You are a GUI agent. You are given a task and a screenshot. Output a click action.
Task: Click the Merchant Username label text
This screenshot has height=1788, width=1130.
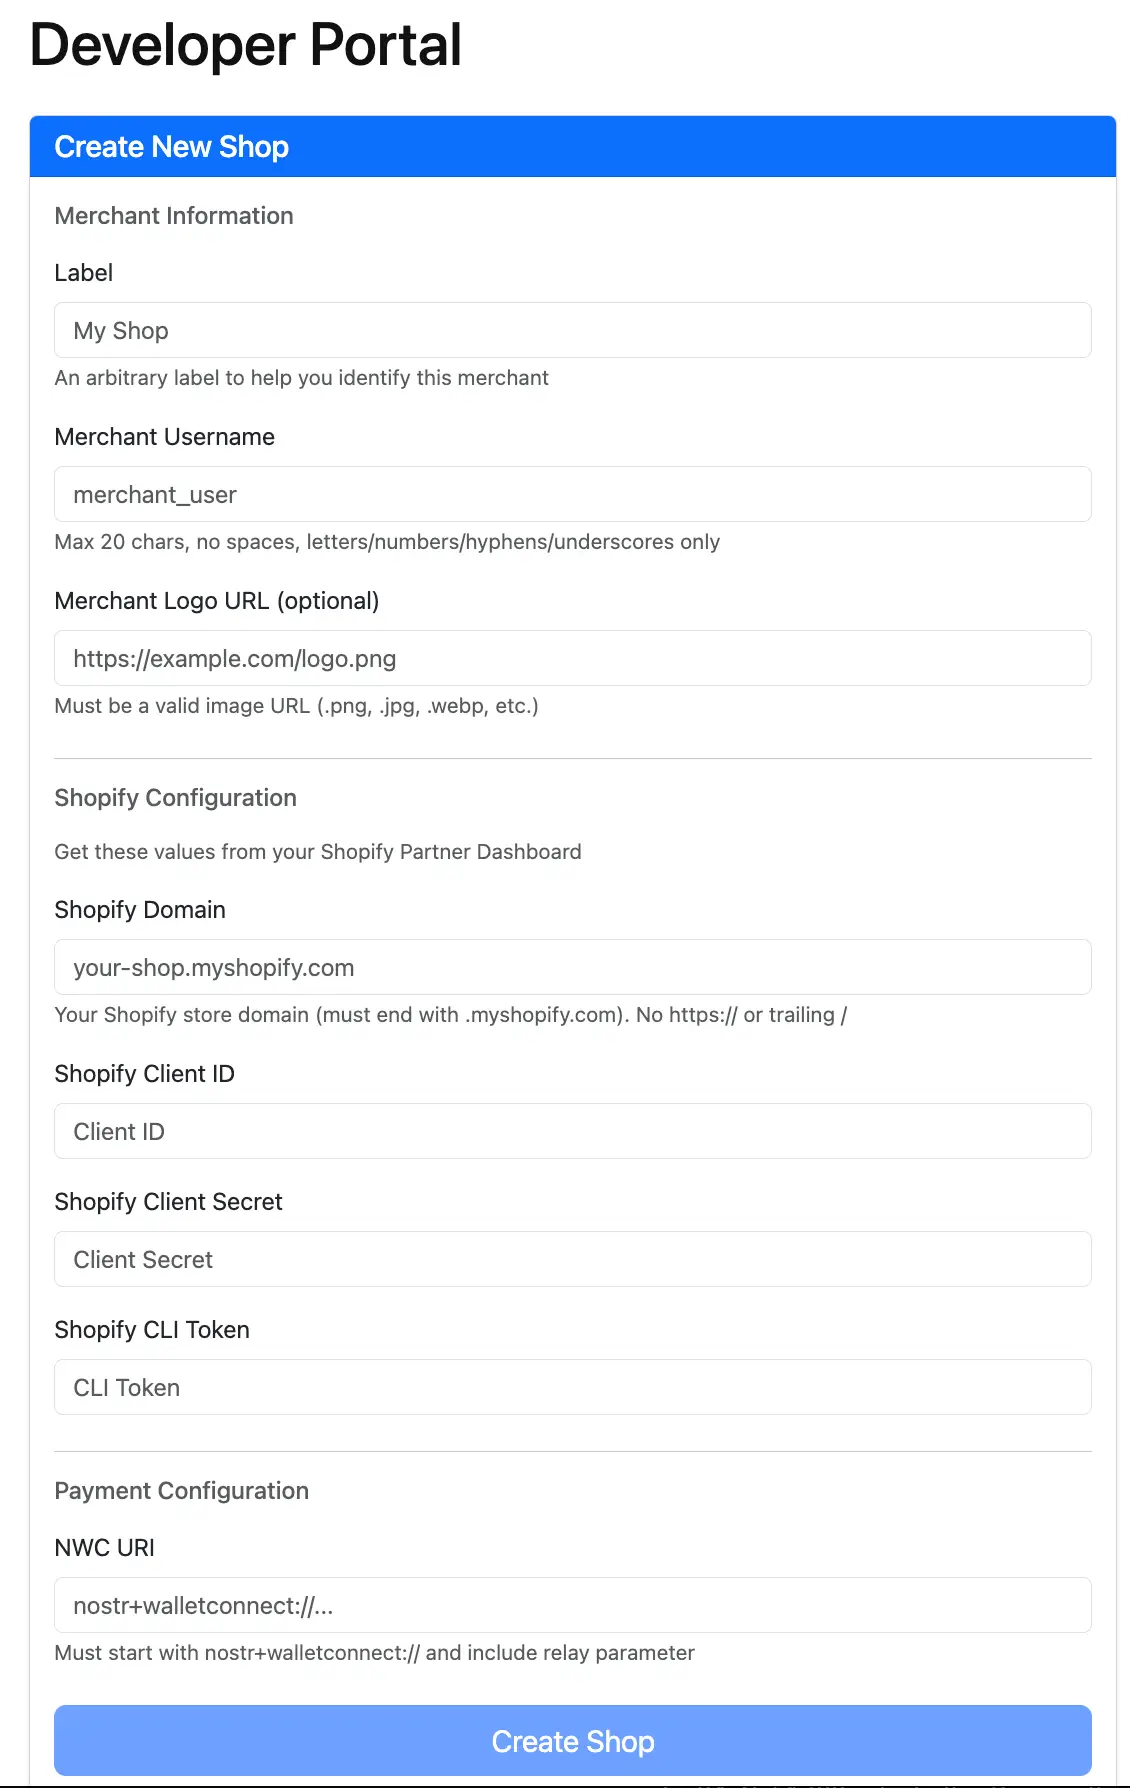[165, 437]
